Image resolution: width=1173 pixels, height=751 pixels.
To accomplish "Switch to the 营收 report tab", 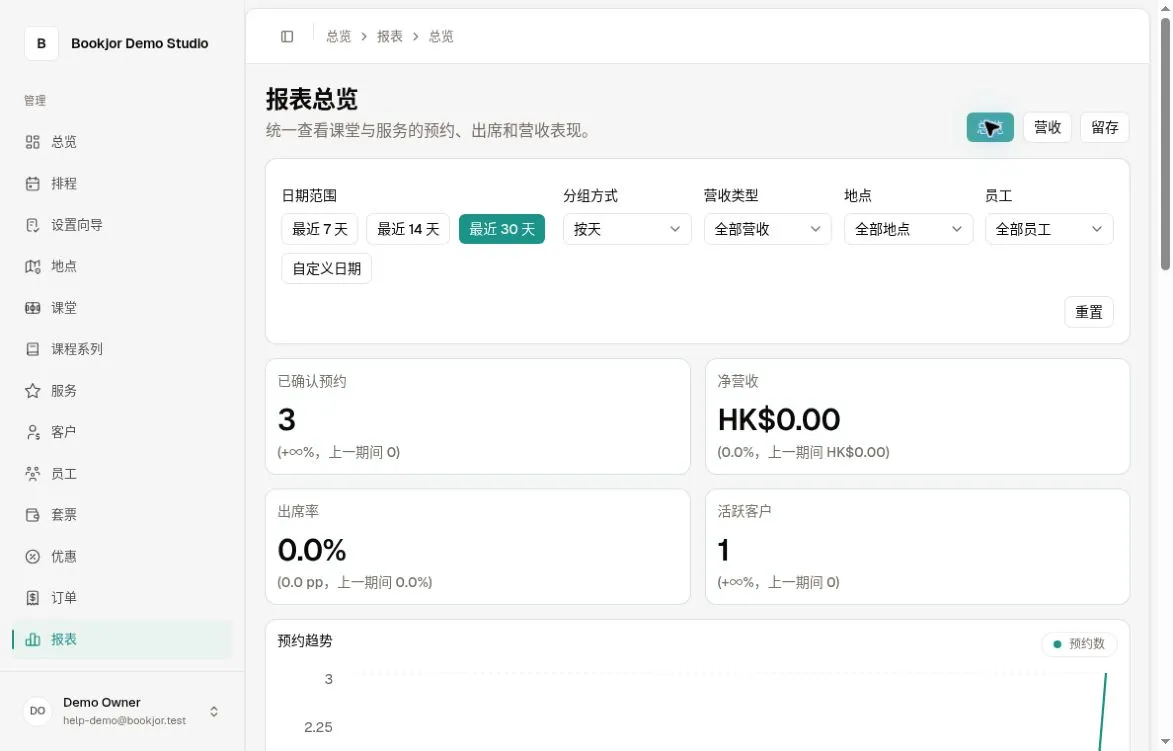I will point(1047,127).
